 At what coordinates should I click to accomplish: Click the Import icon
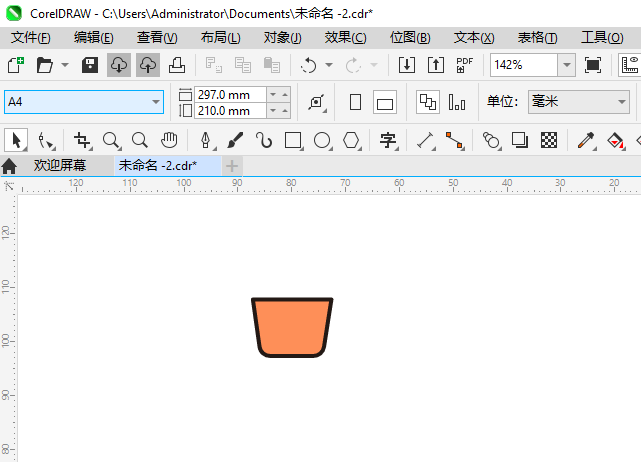[x=407, y=65]
